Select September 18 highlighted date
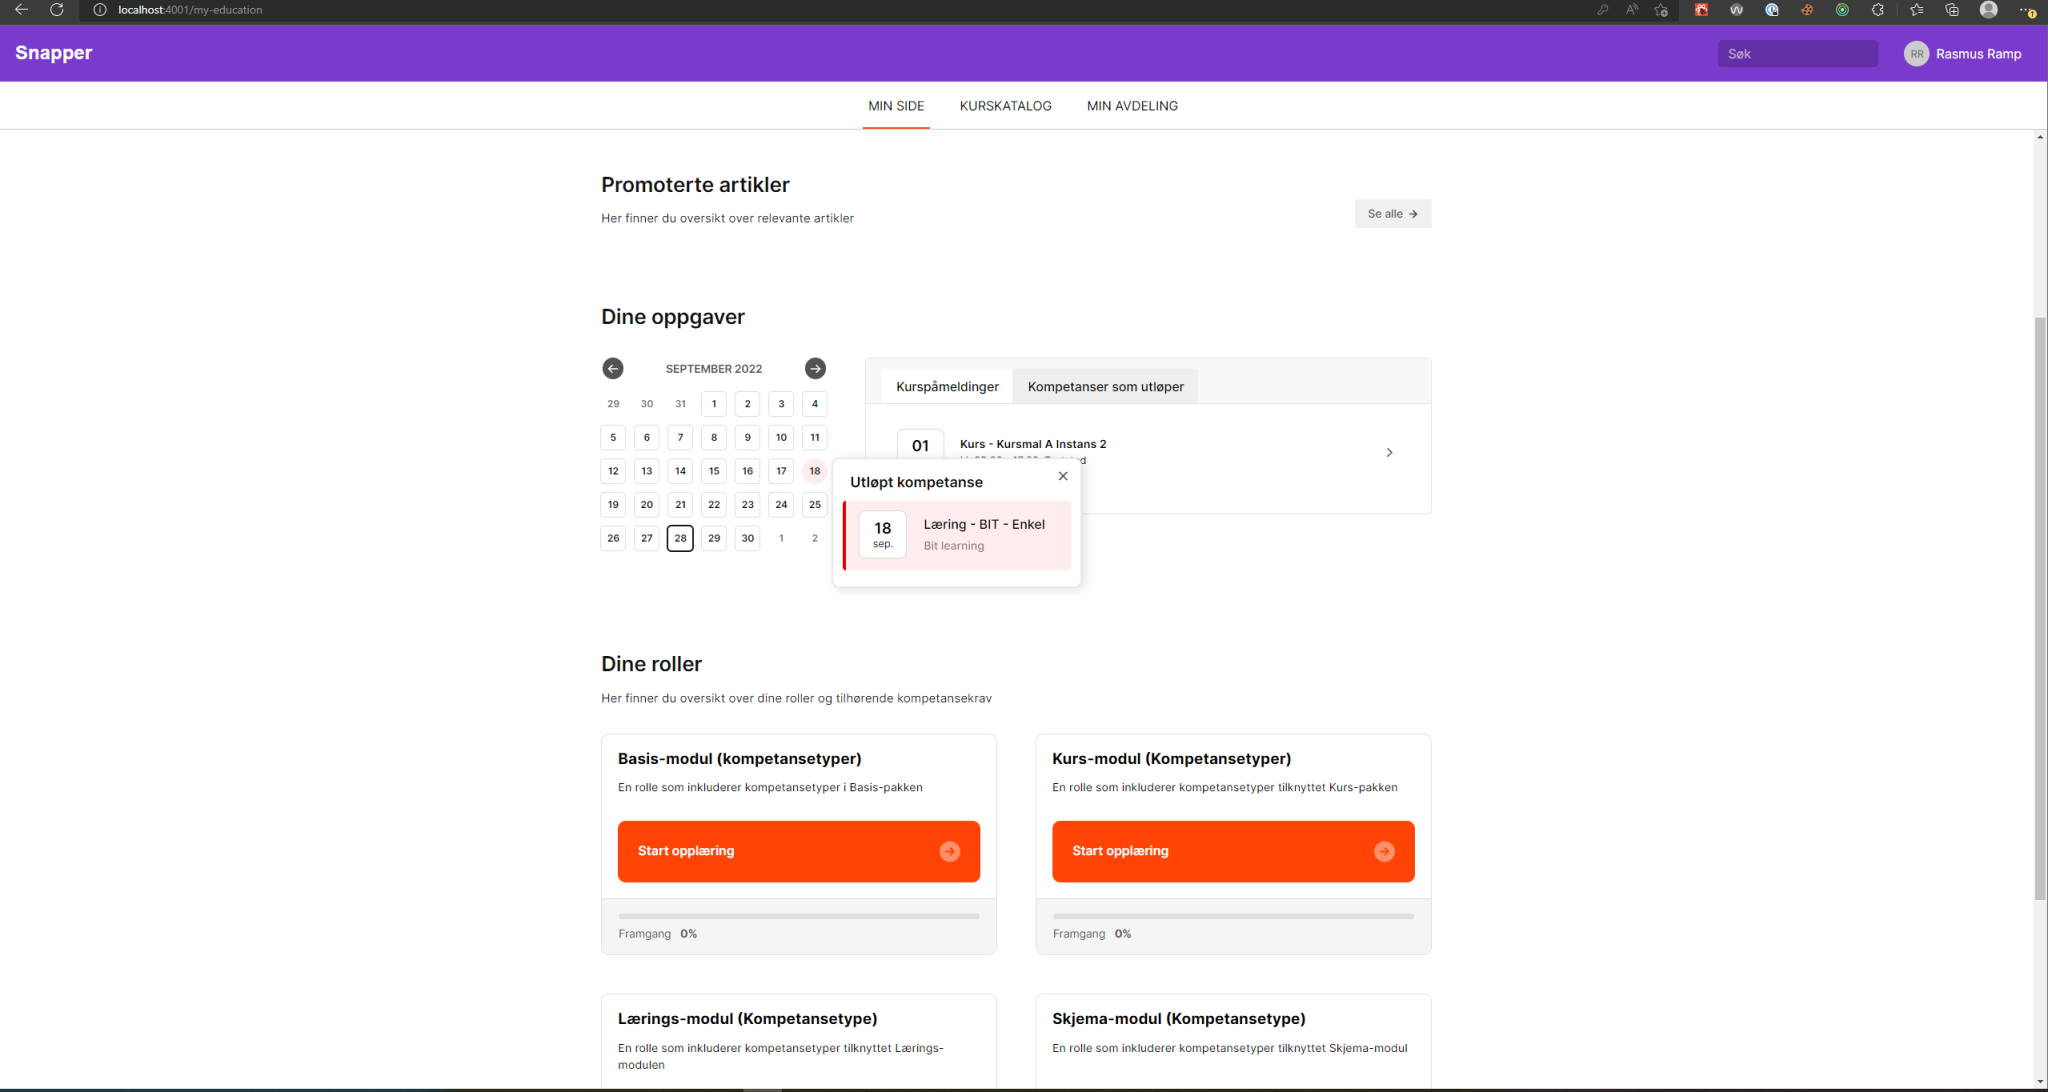Viewport: 2048px width, 1092px height. click(815, 471)
